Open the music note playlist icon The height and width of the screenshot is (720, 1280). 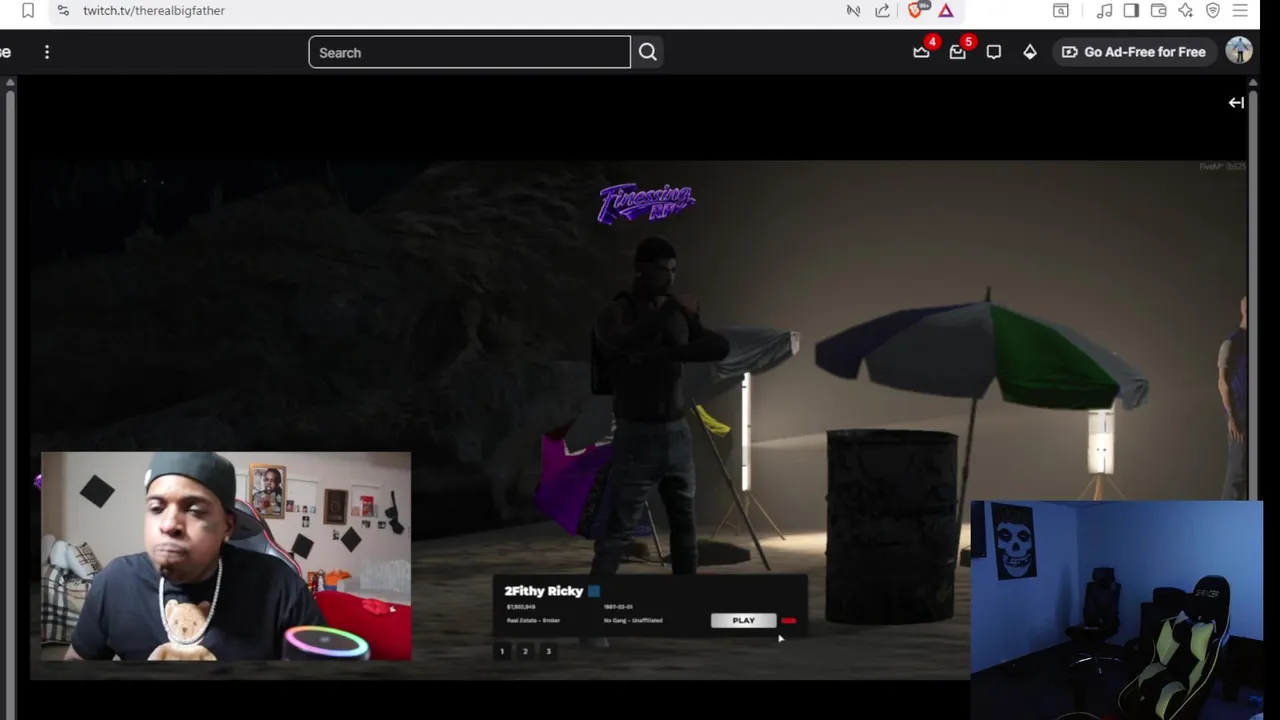pos(1105,10)
